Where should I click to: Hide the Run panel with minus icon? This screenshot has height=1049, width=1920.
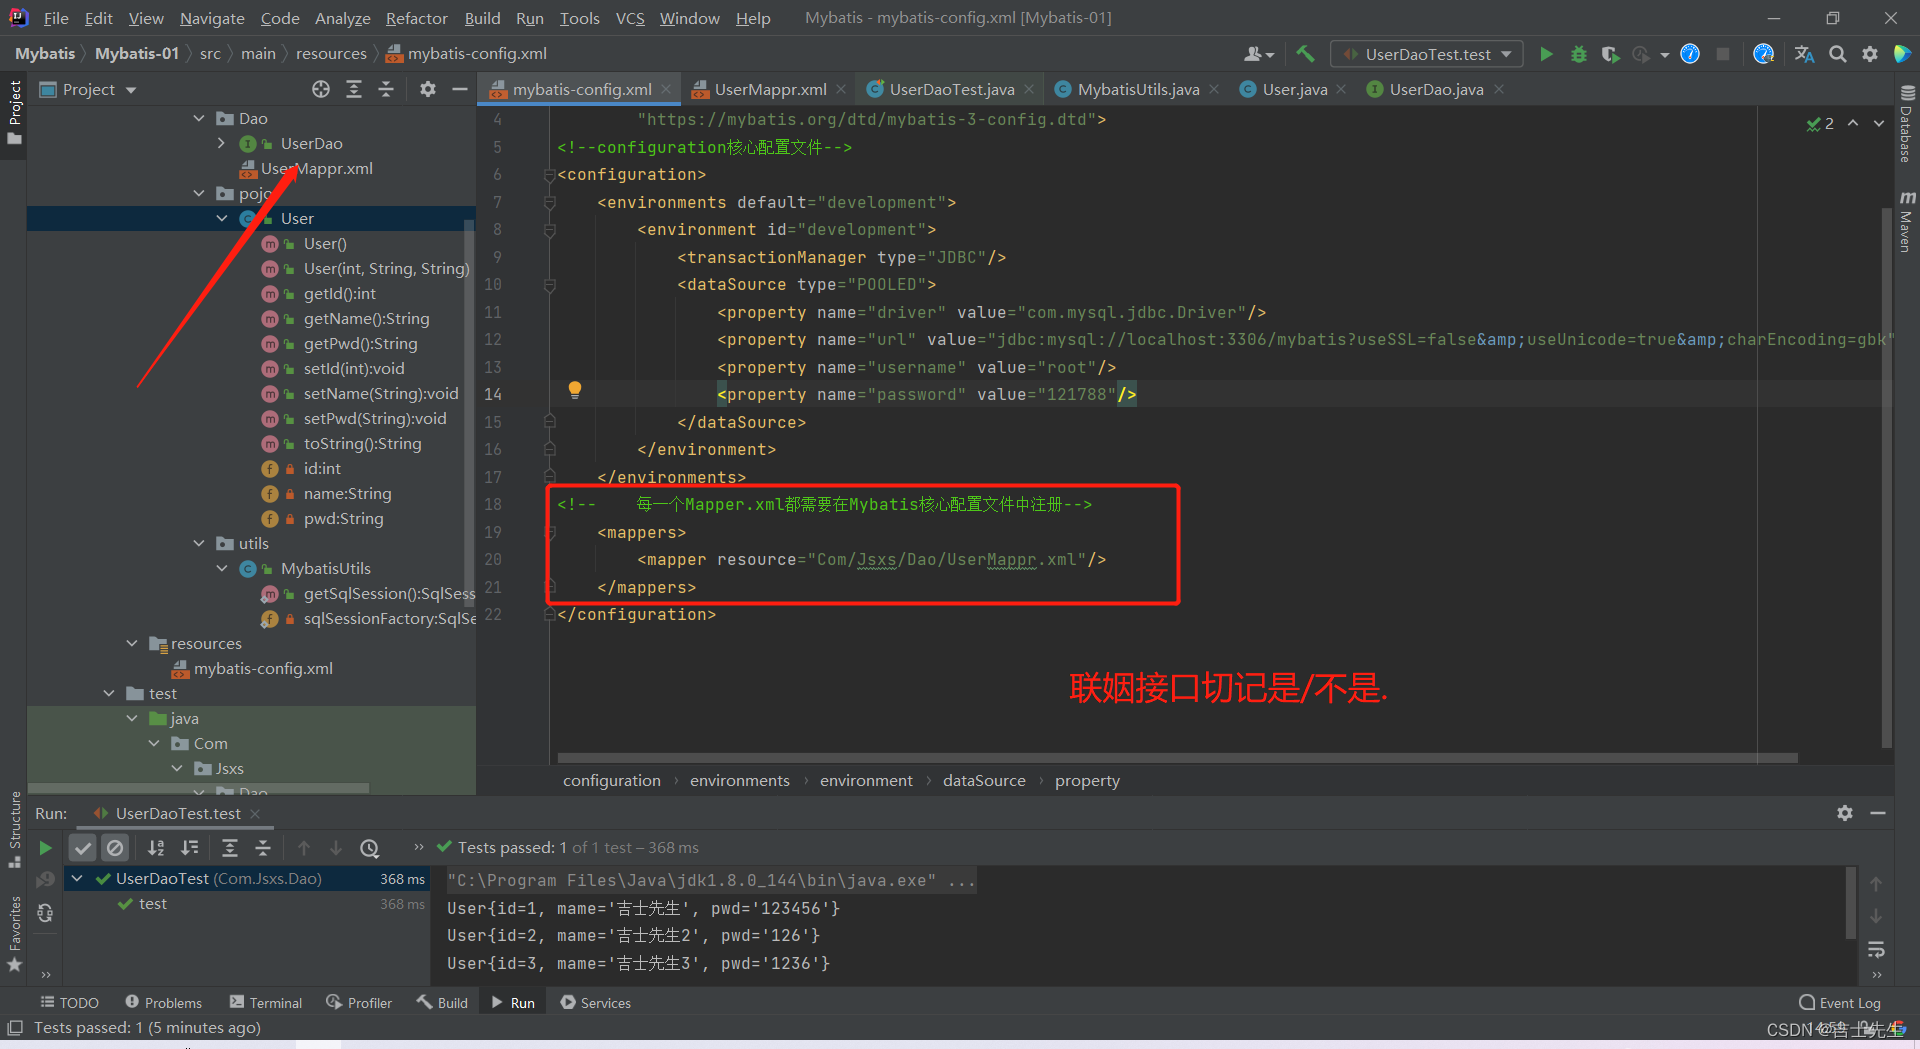point(1878,813)
